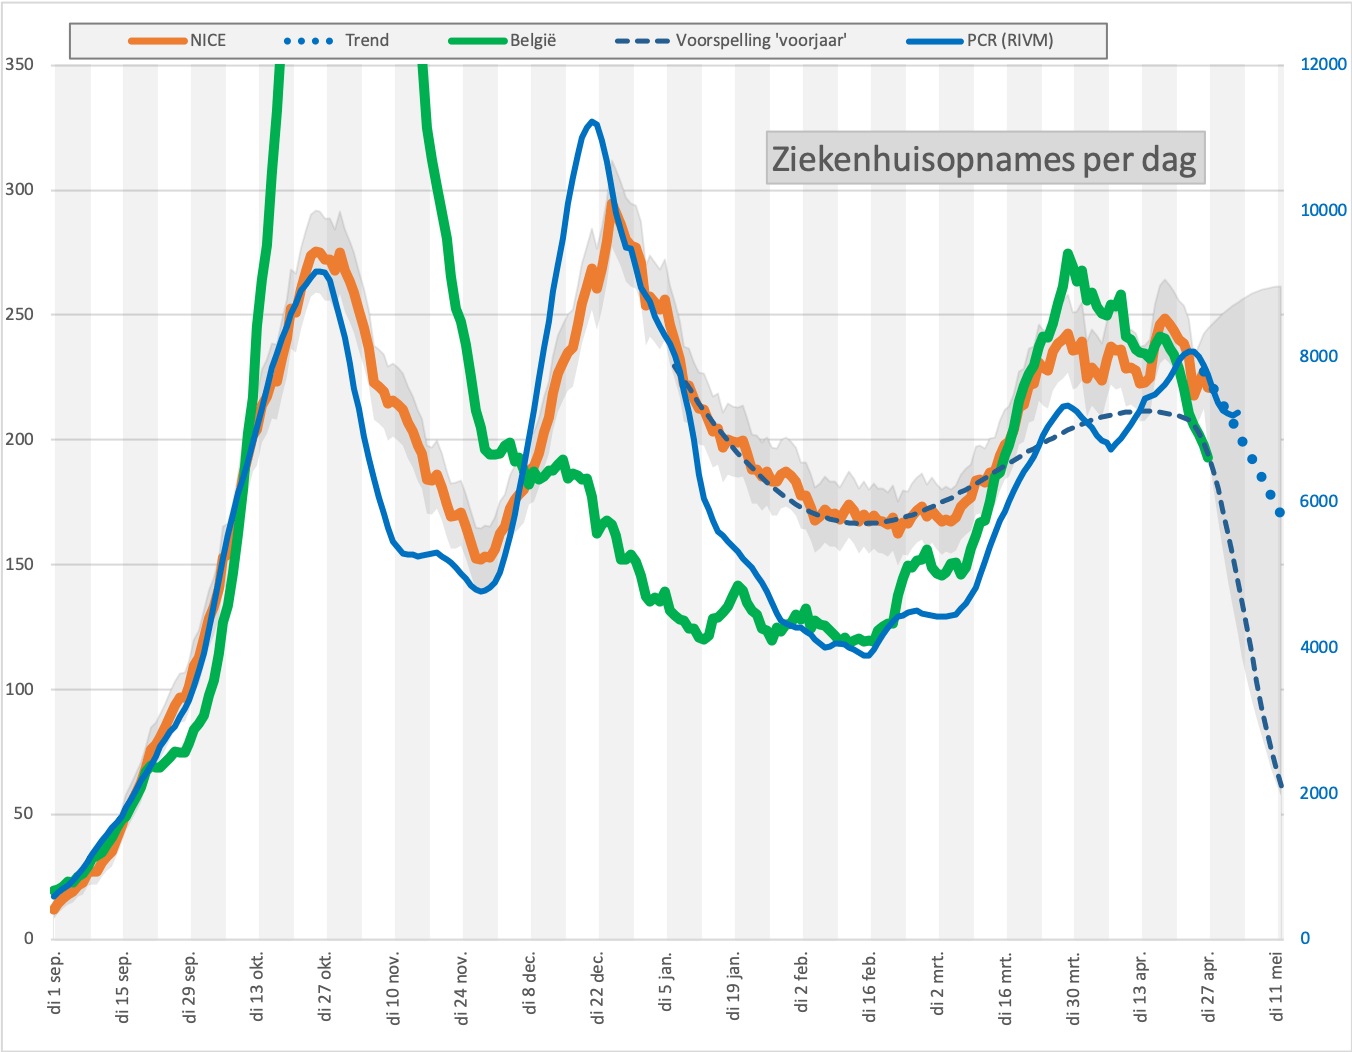
Task: Select the di 1 sep. date label
Action: tap(56, 983)
